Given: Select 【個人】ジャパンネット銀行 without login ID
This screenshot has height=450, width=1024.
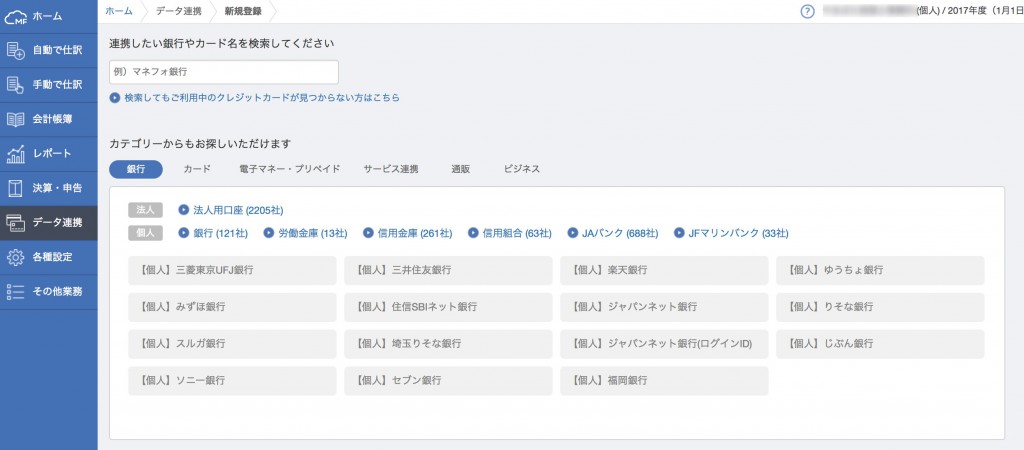Looking at the screenshot, I should (x=664, y=307).
